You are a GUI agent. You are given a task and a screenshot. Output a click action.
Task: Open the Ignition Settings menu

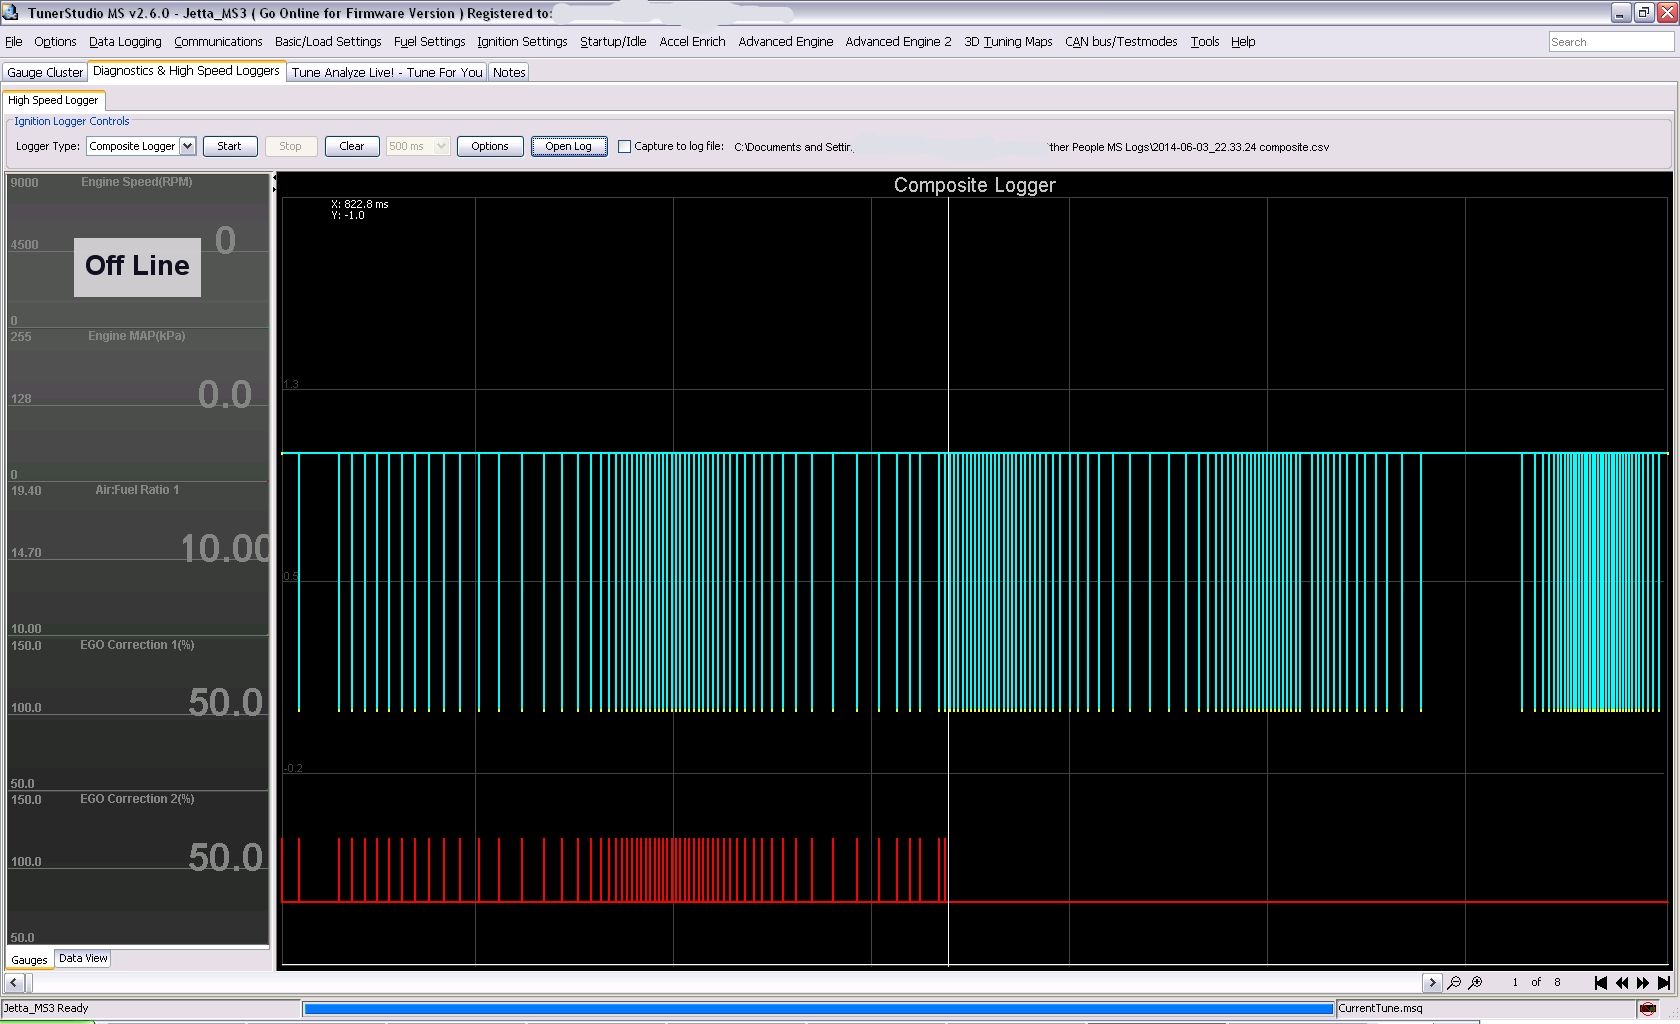[522, 42]
